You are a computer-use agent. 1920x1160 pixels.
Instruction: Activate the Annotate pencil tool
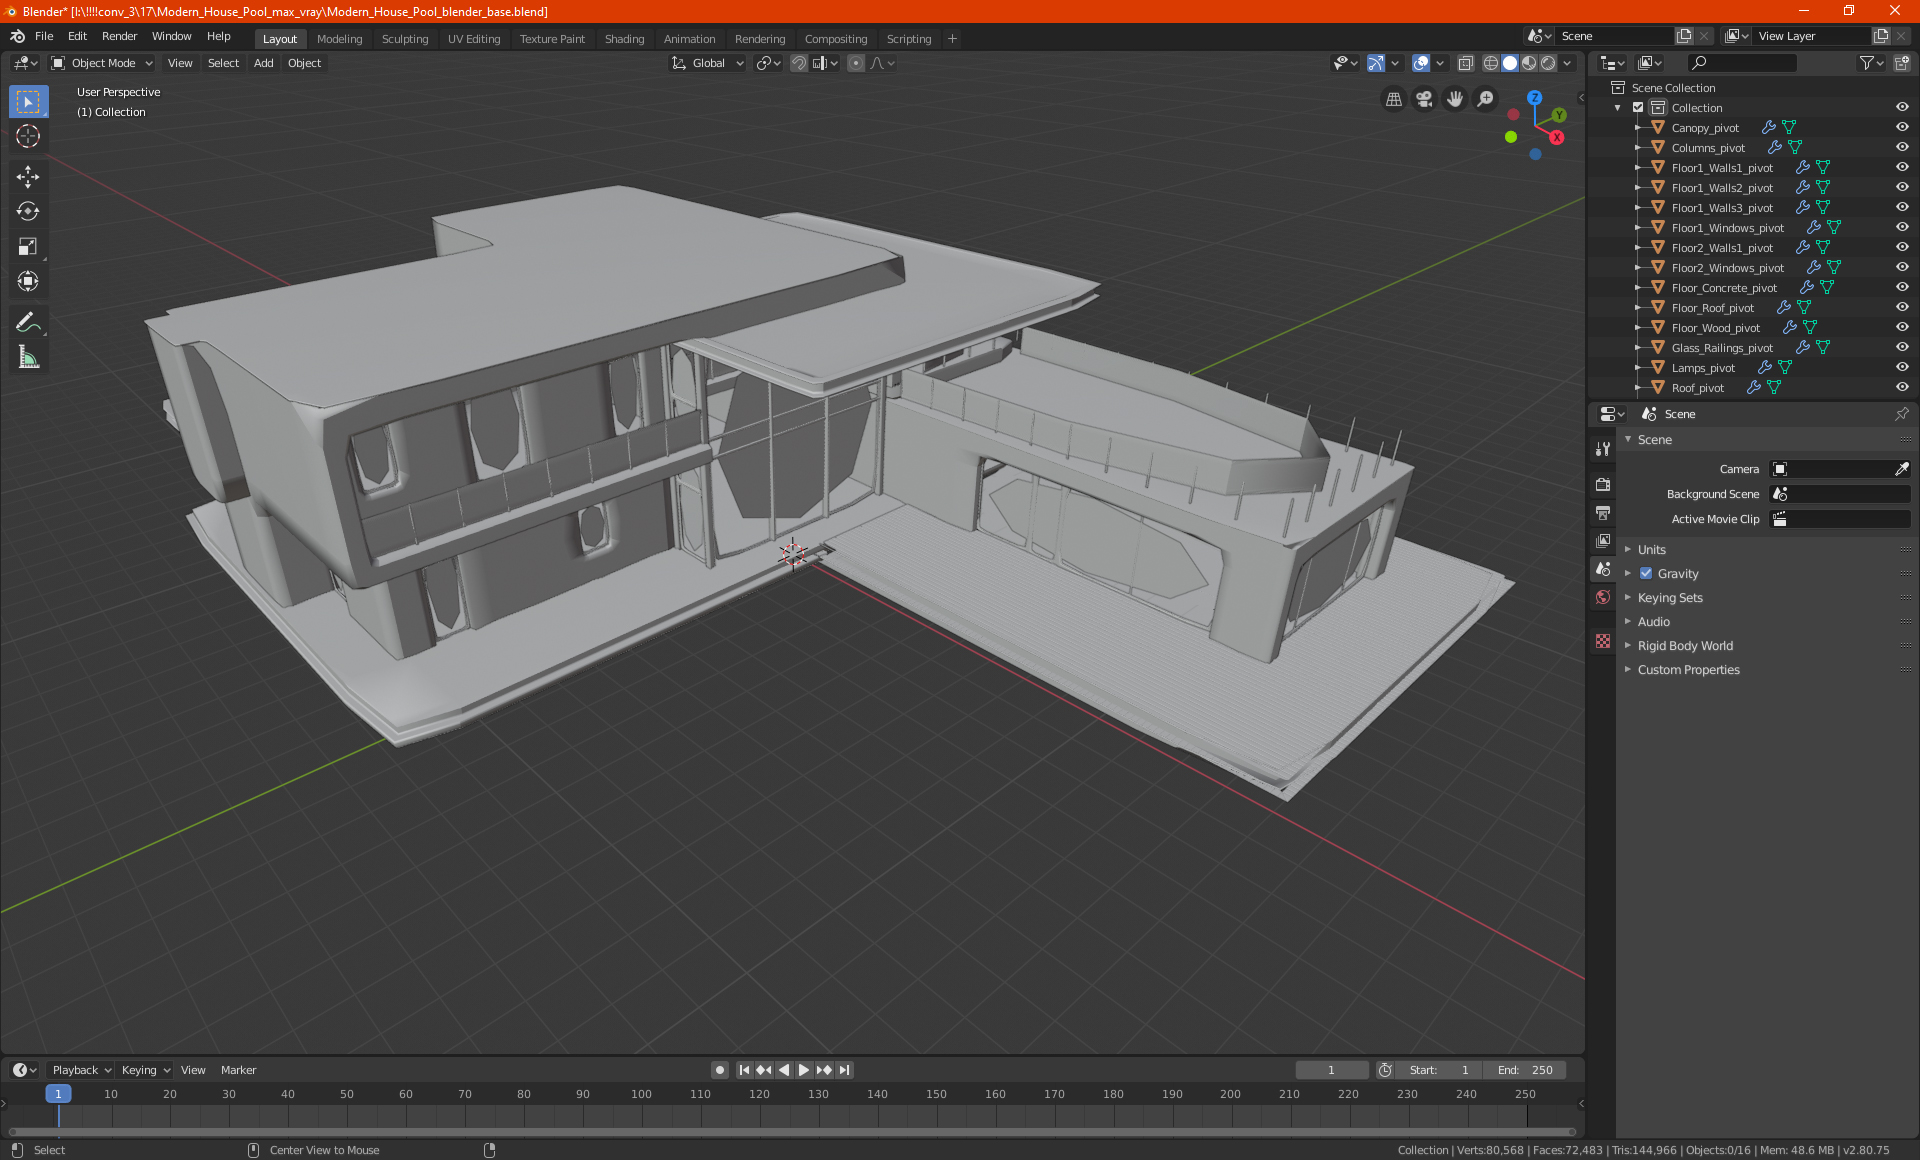click(x=28, y=322)
